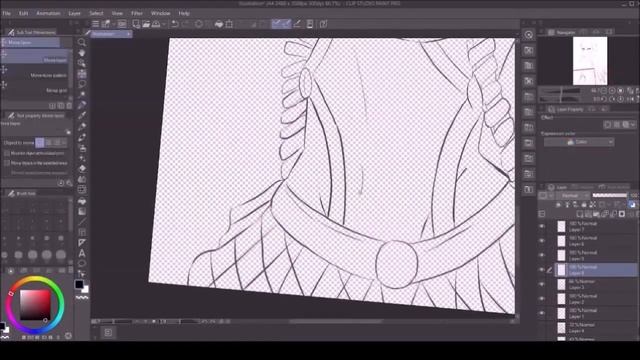Click the Clear circle icon in command bar
This screenshot has width=640, height=360.
click(199, 24)
